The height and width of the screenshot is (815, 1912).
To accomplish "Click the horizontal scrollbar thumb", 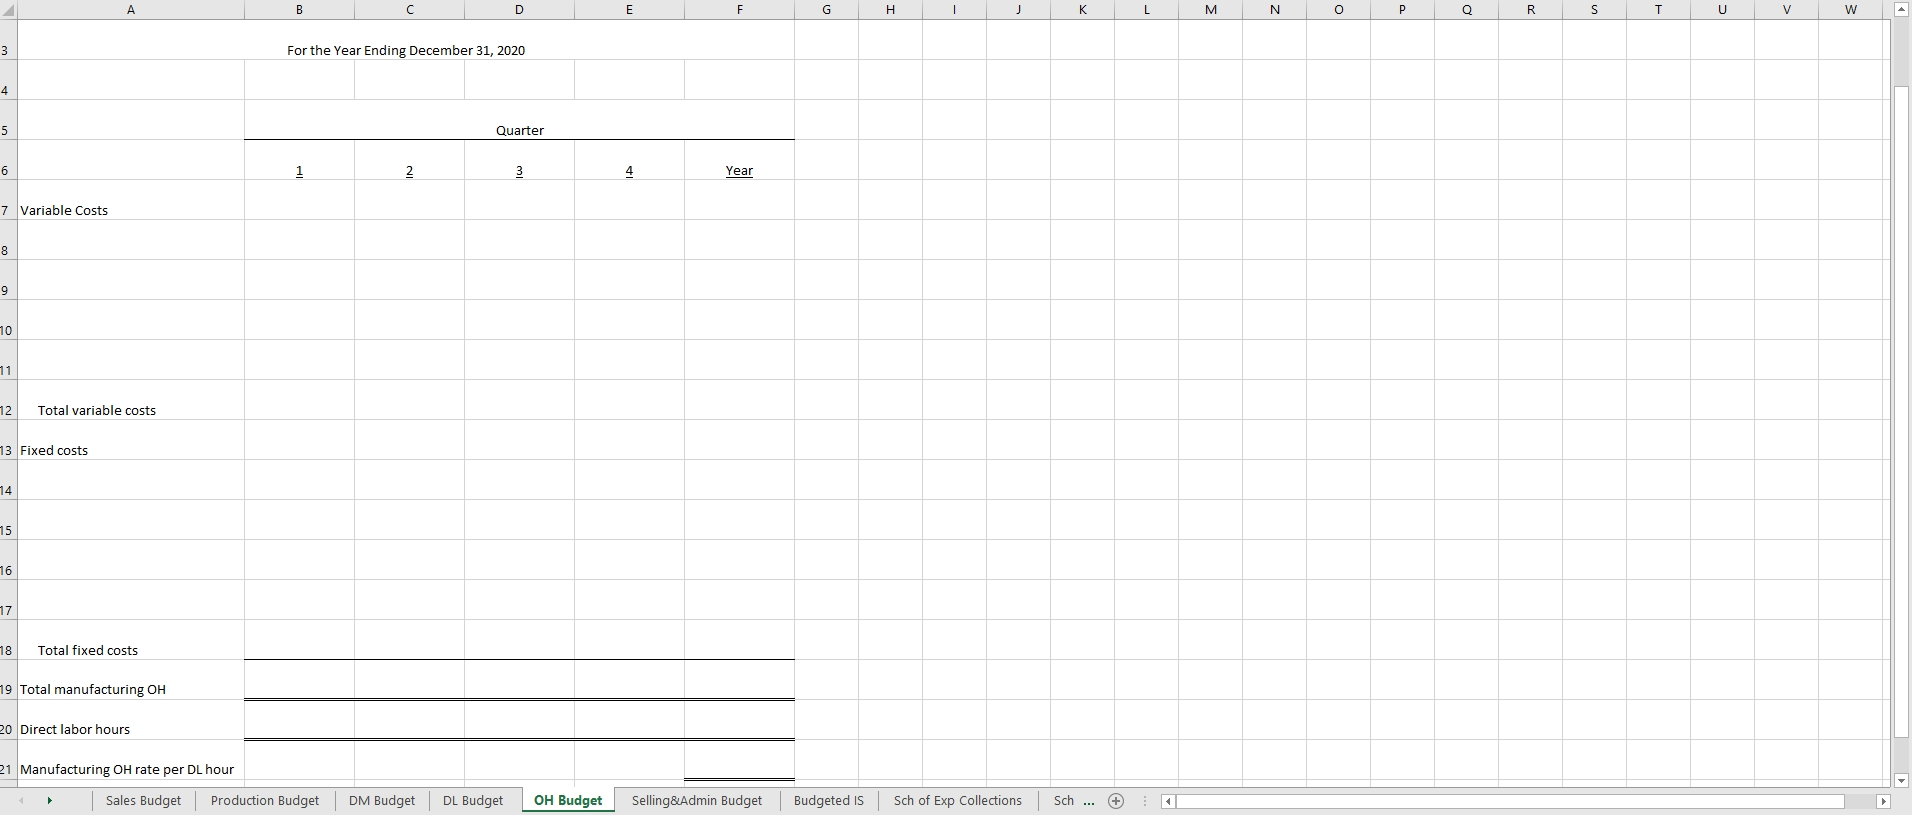I will [x=1511, y=801].
